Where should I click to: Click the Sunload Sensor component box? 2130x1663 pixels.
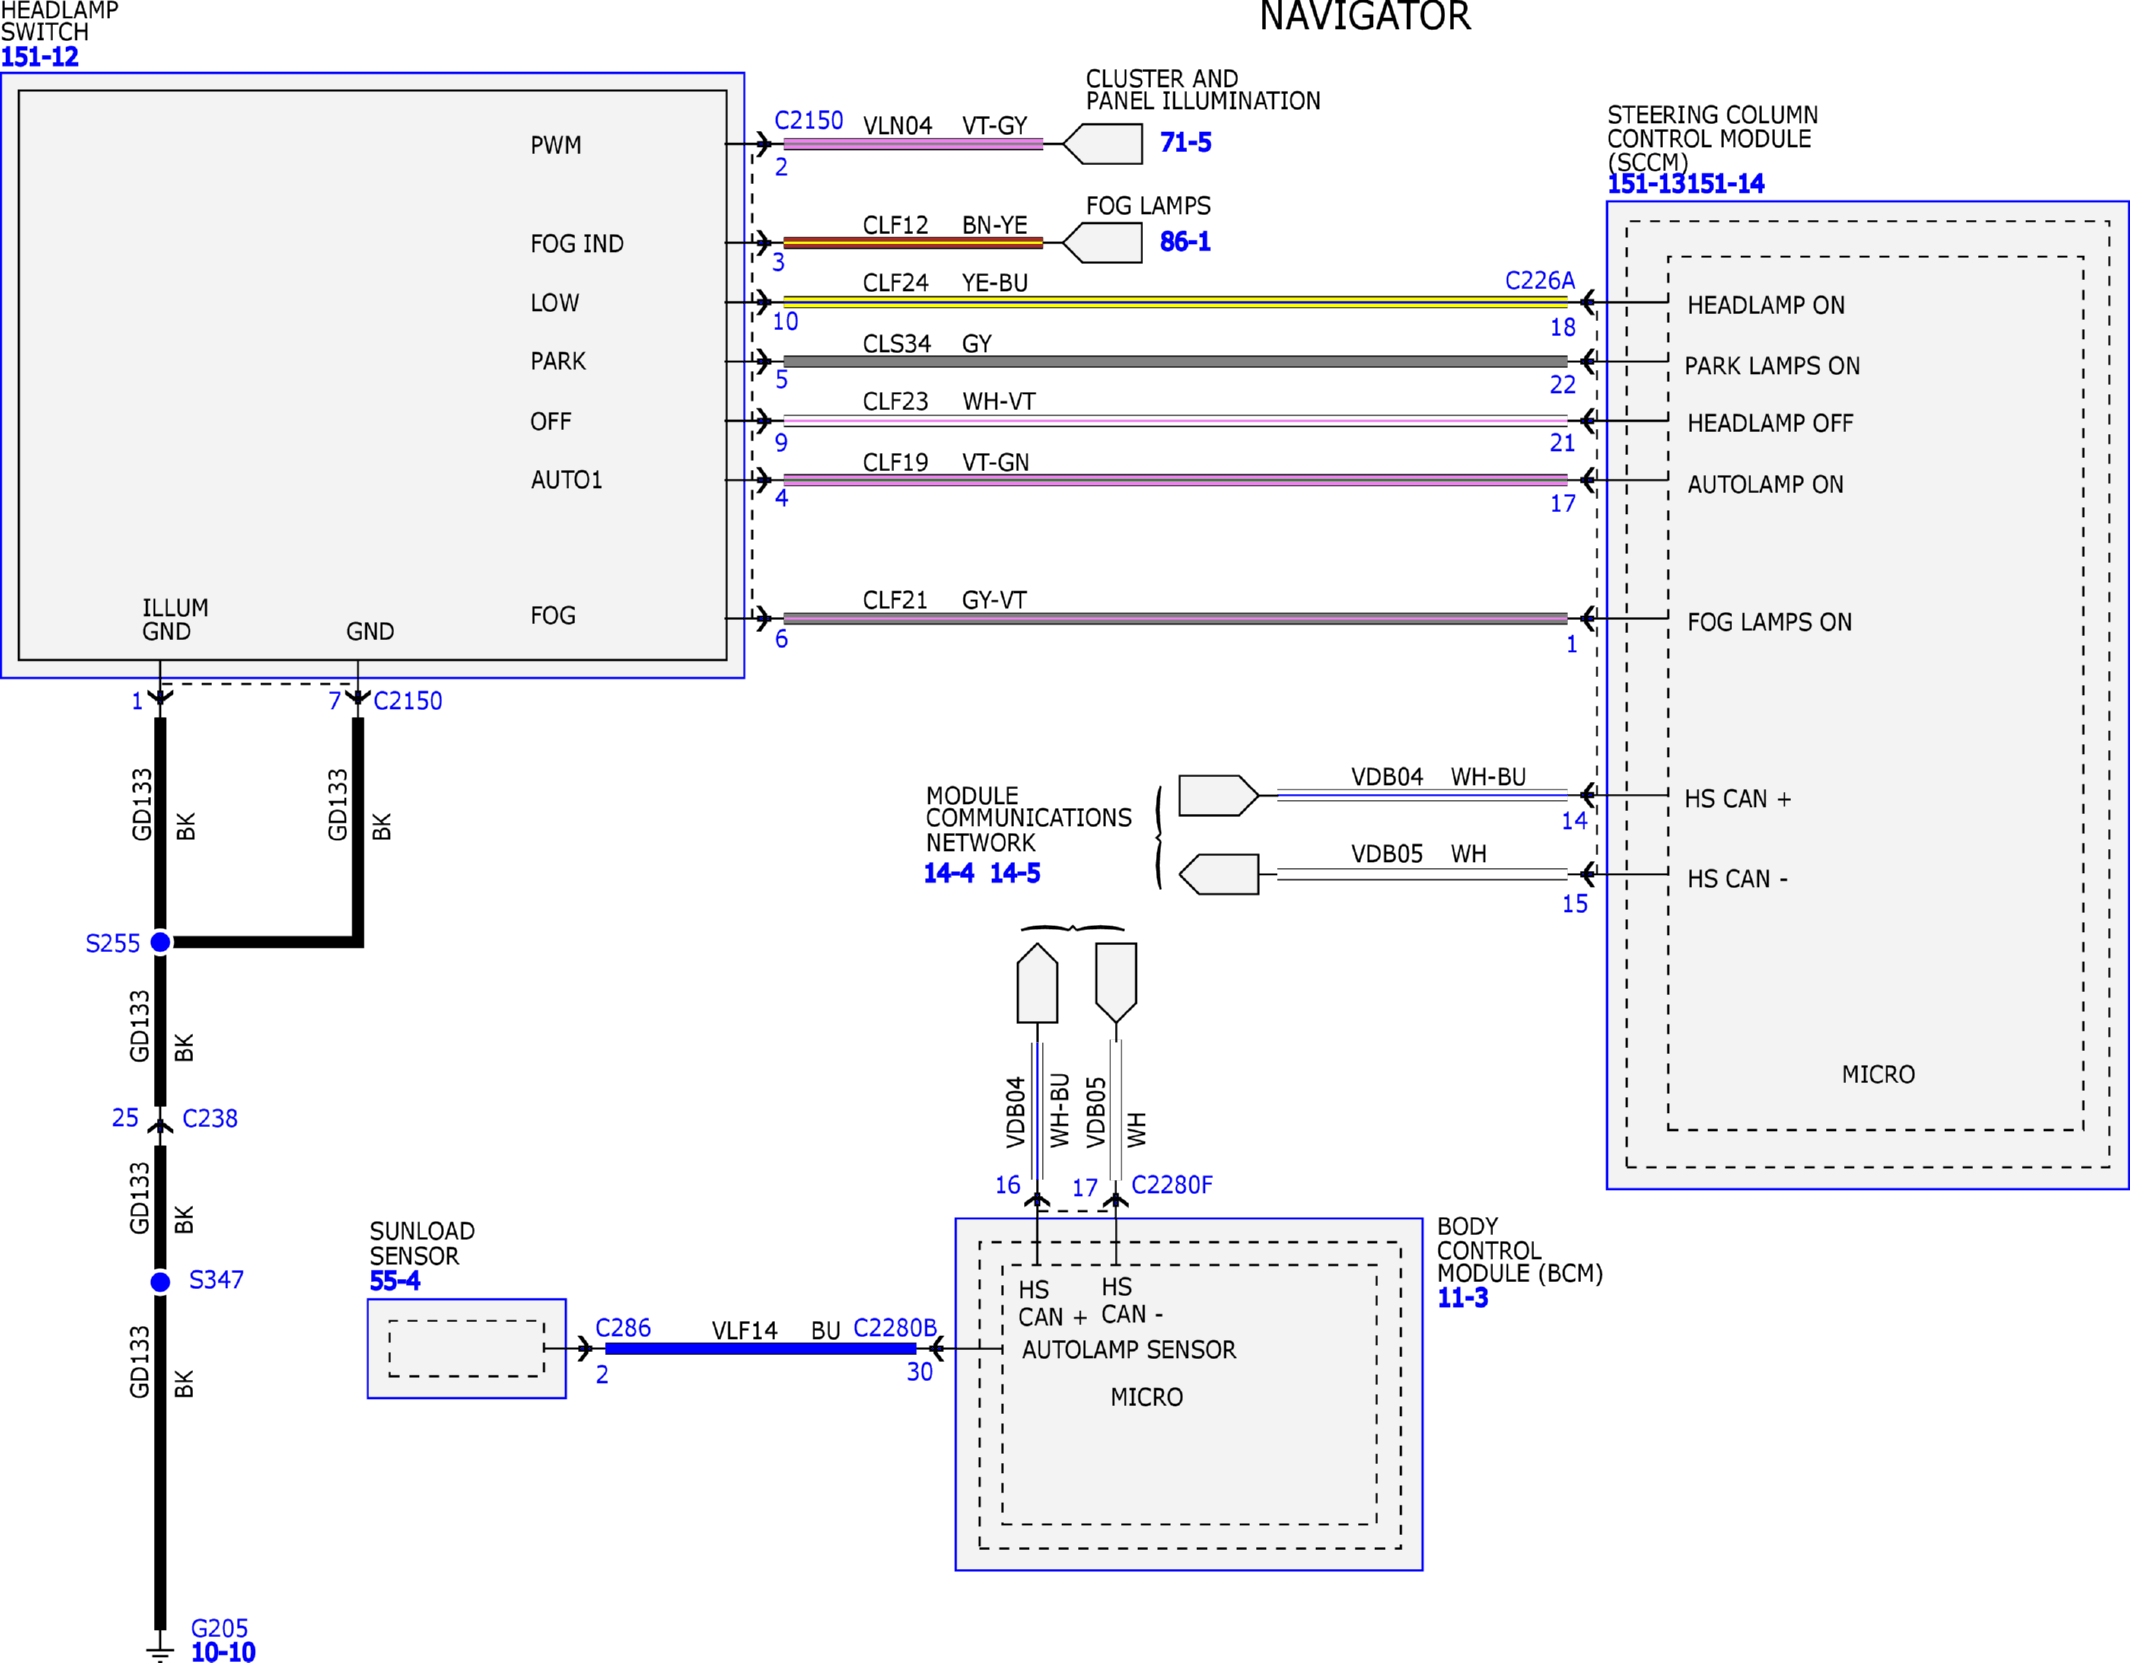(x=467, y=1348)
